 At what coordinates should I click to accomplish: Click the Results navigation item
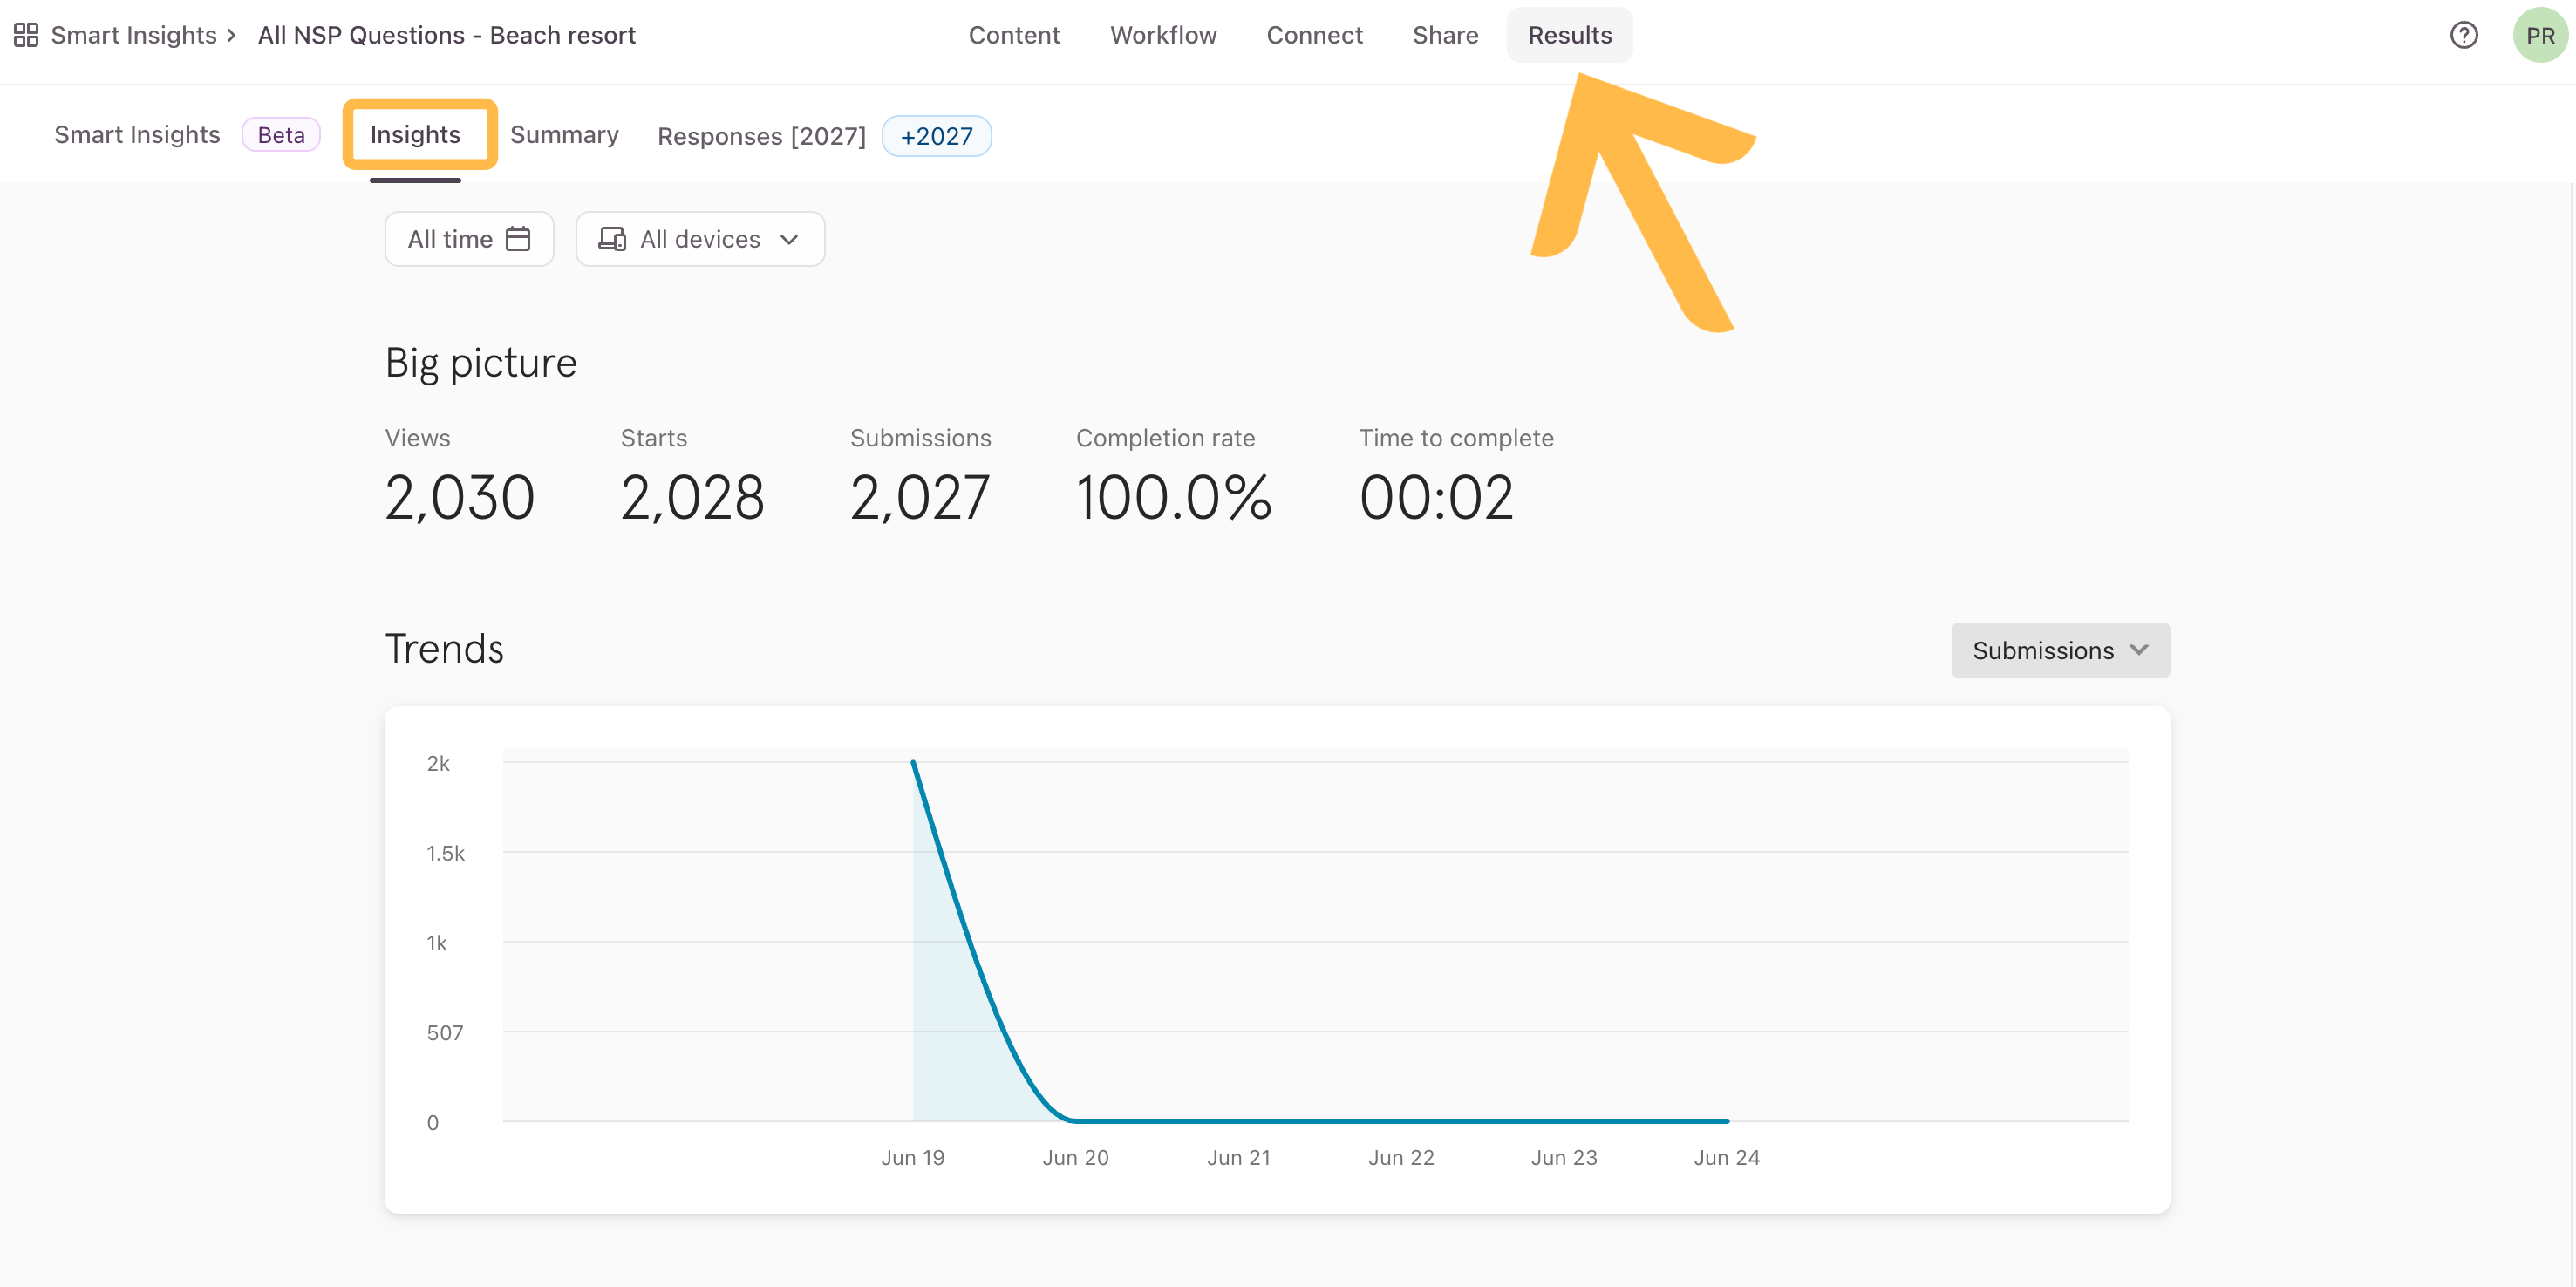(1569, 35)
